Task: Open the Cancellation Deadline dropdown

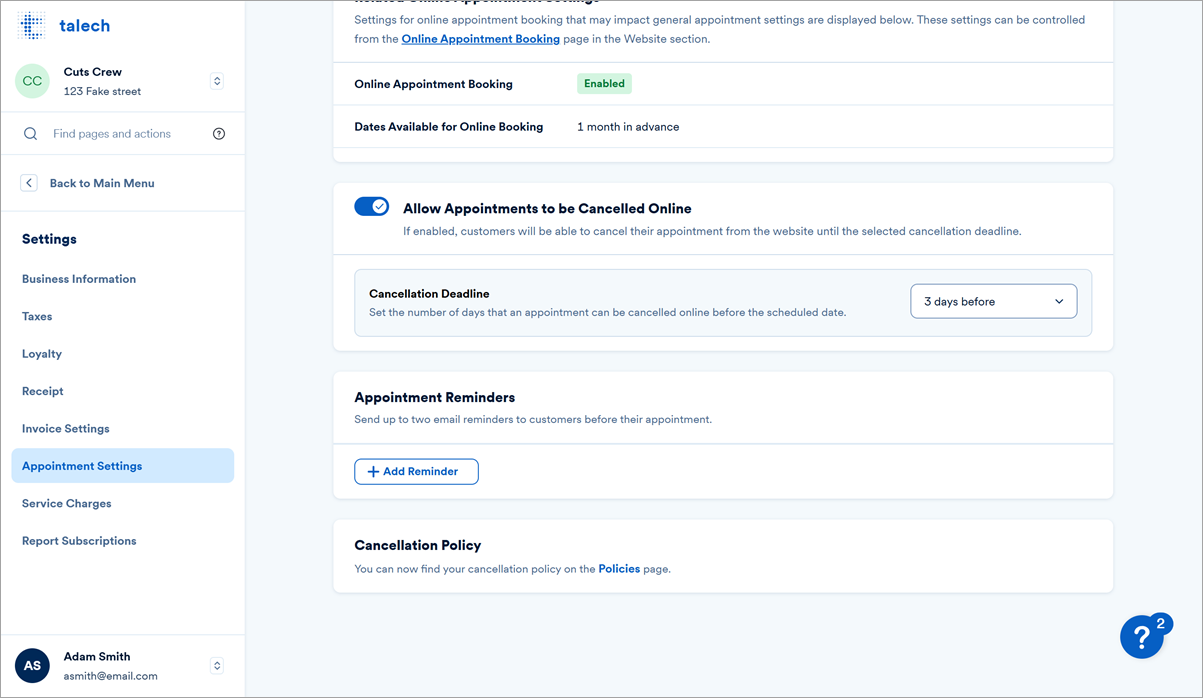Action: 993,300
